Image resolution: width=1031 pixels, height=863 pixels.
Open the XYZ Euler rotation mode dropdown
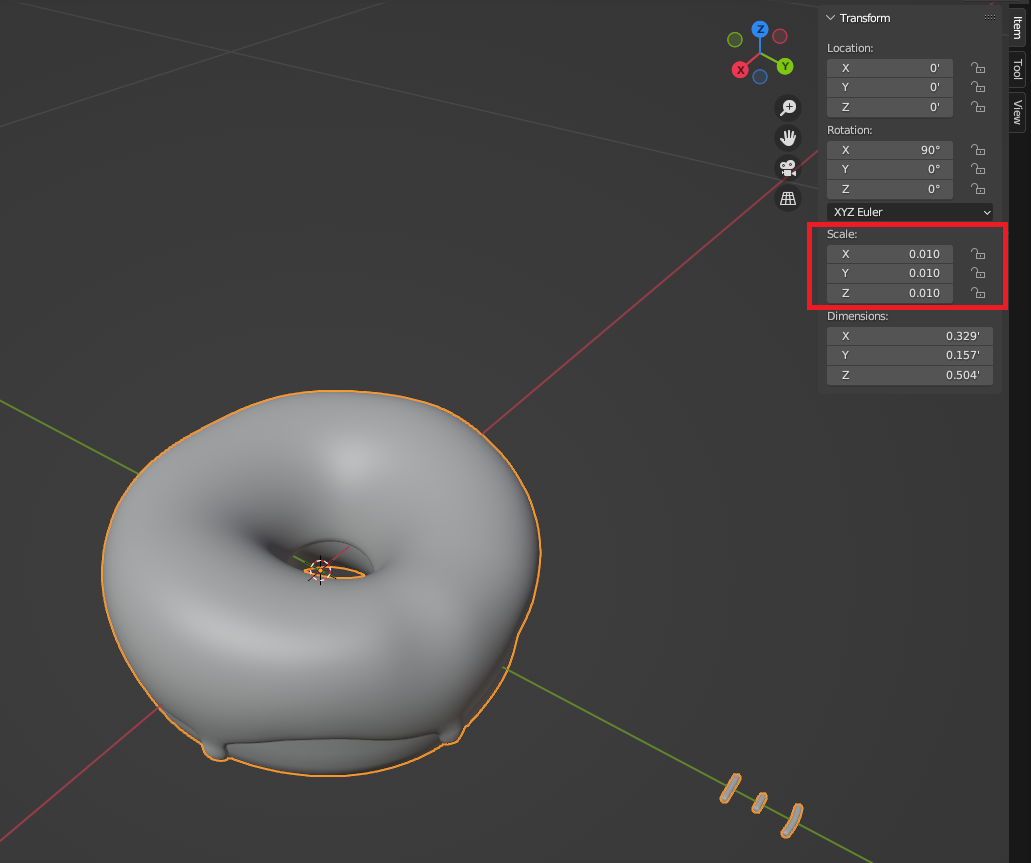(x=910, y=212)
